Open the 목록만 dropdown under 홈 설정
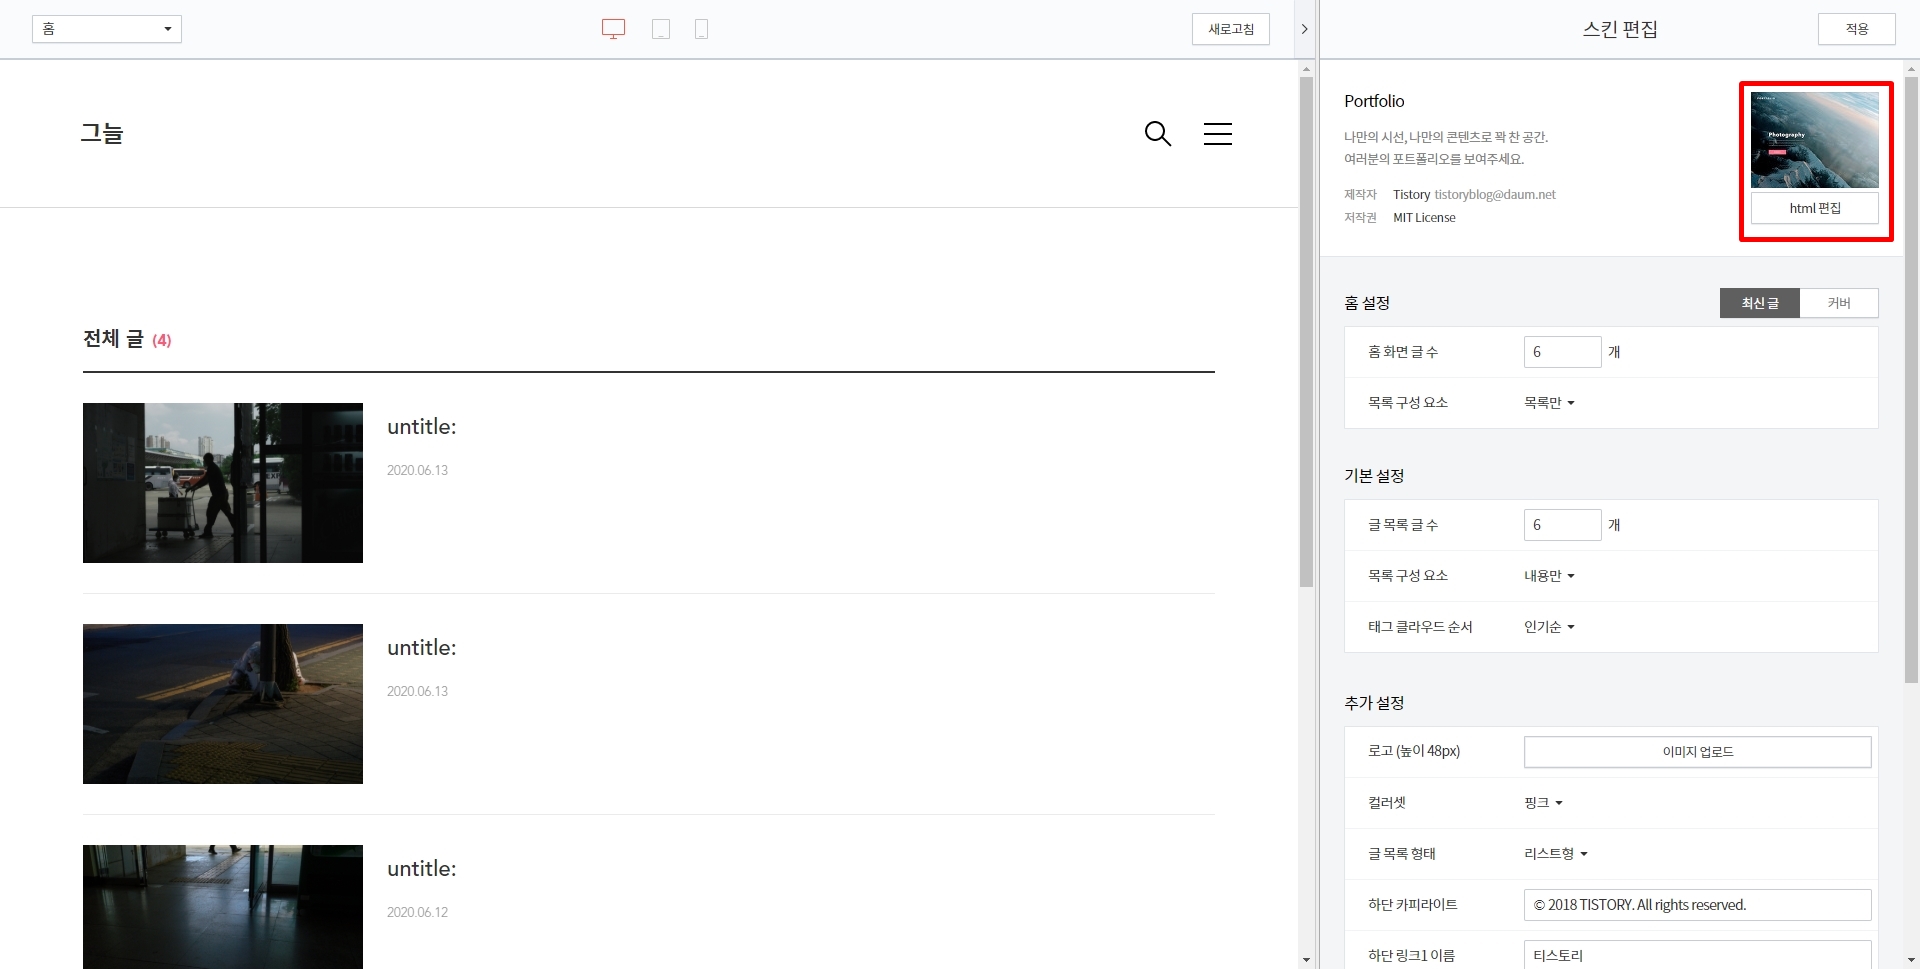Screen dimensions: 1920x969 tap(1549, 403)
